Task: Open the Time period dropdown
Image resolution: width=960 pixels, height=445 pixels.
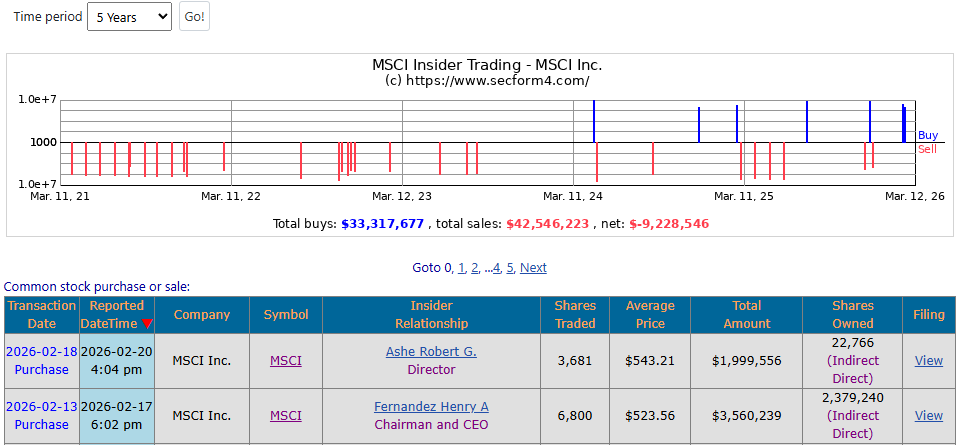Action: pyautogui.click(x=129, y=17)
